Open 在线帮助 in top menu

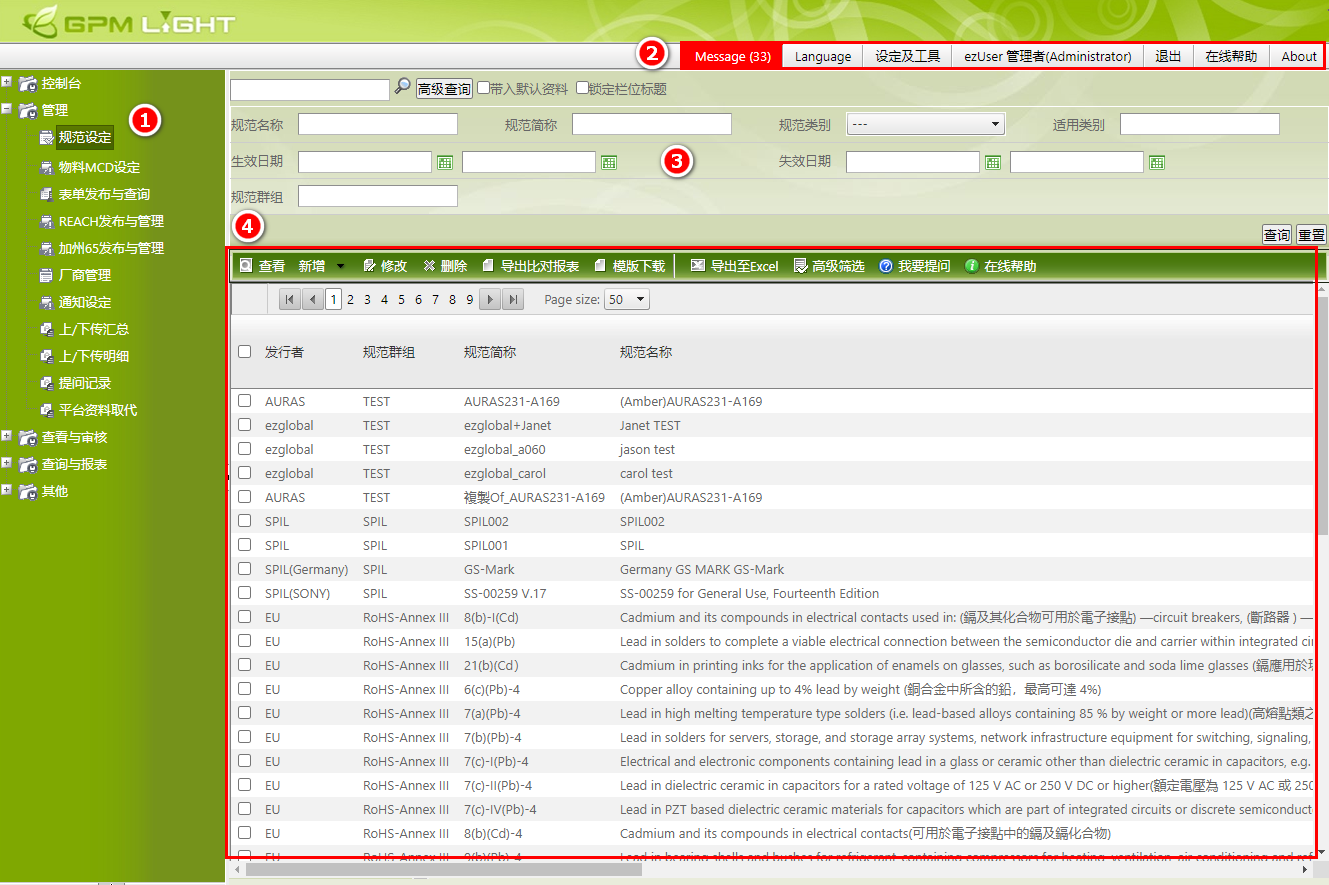coord(1231,56)
